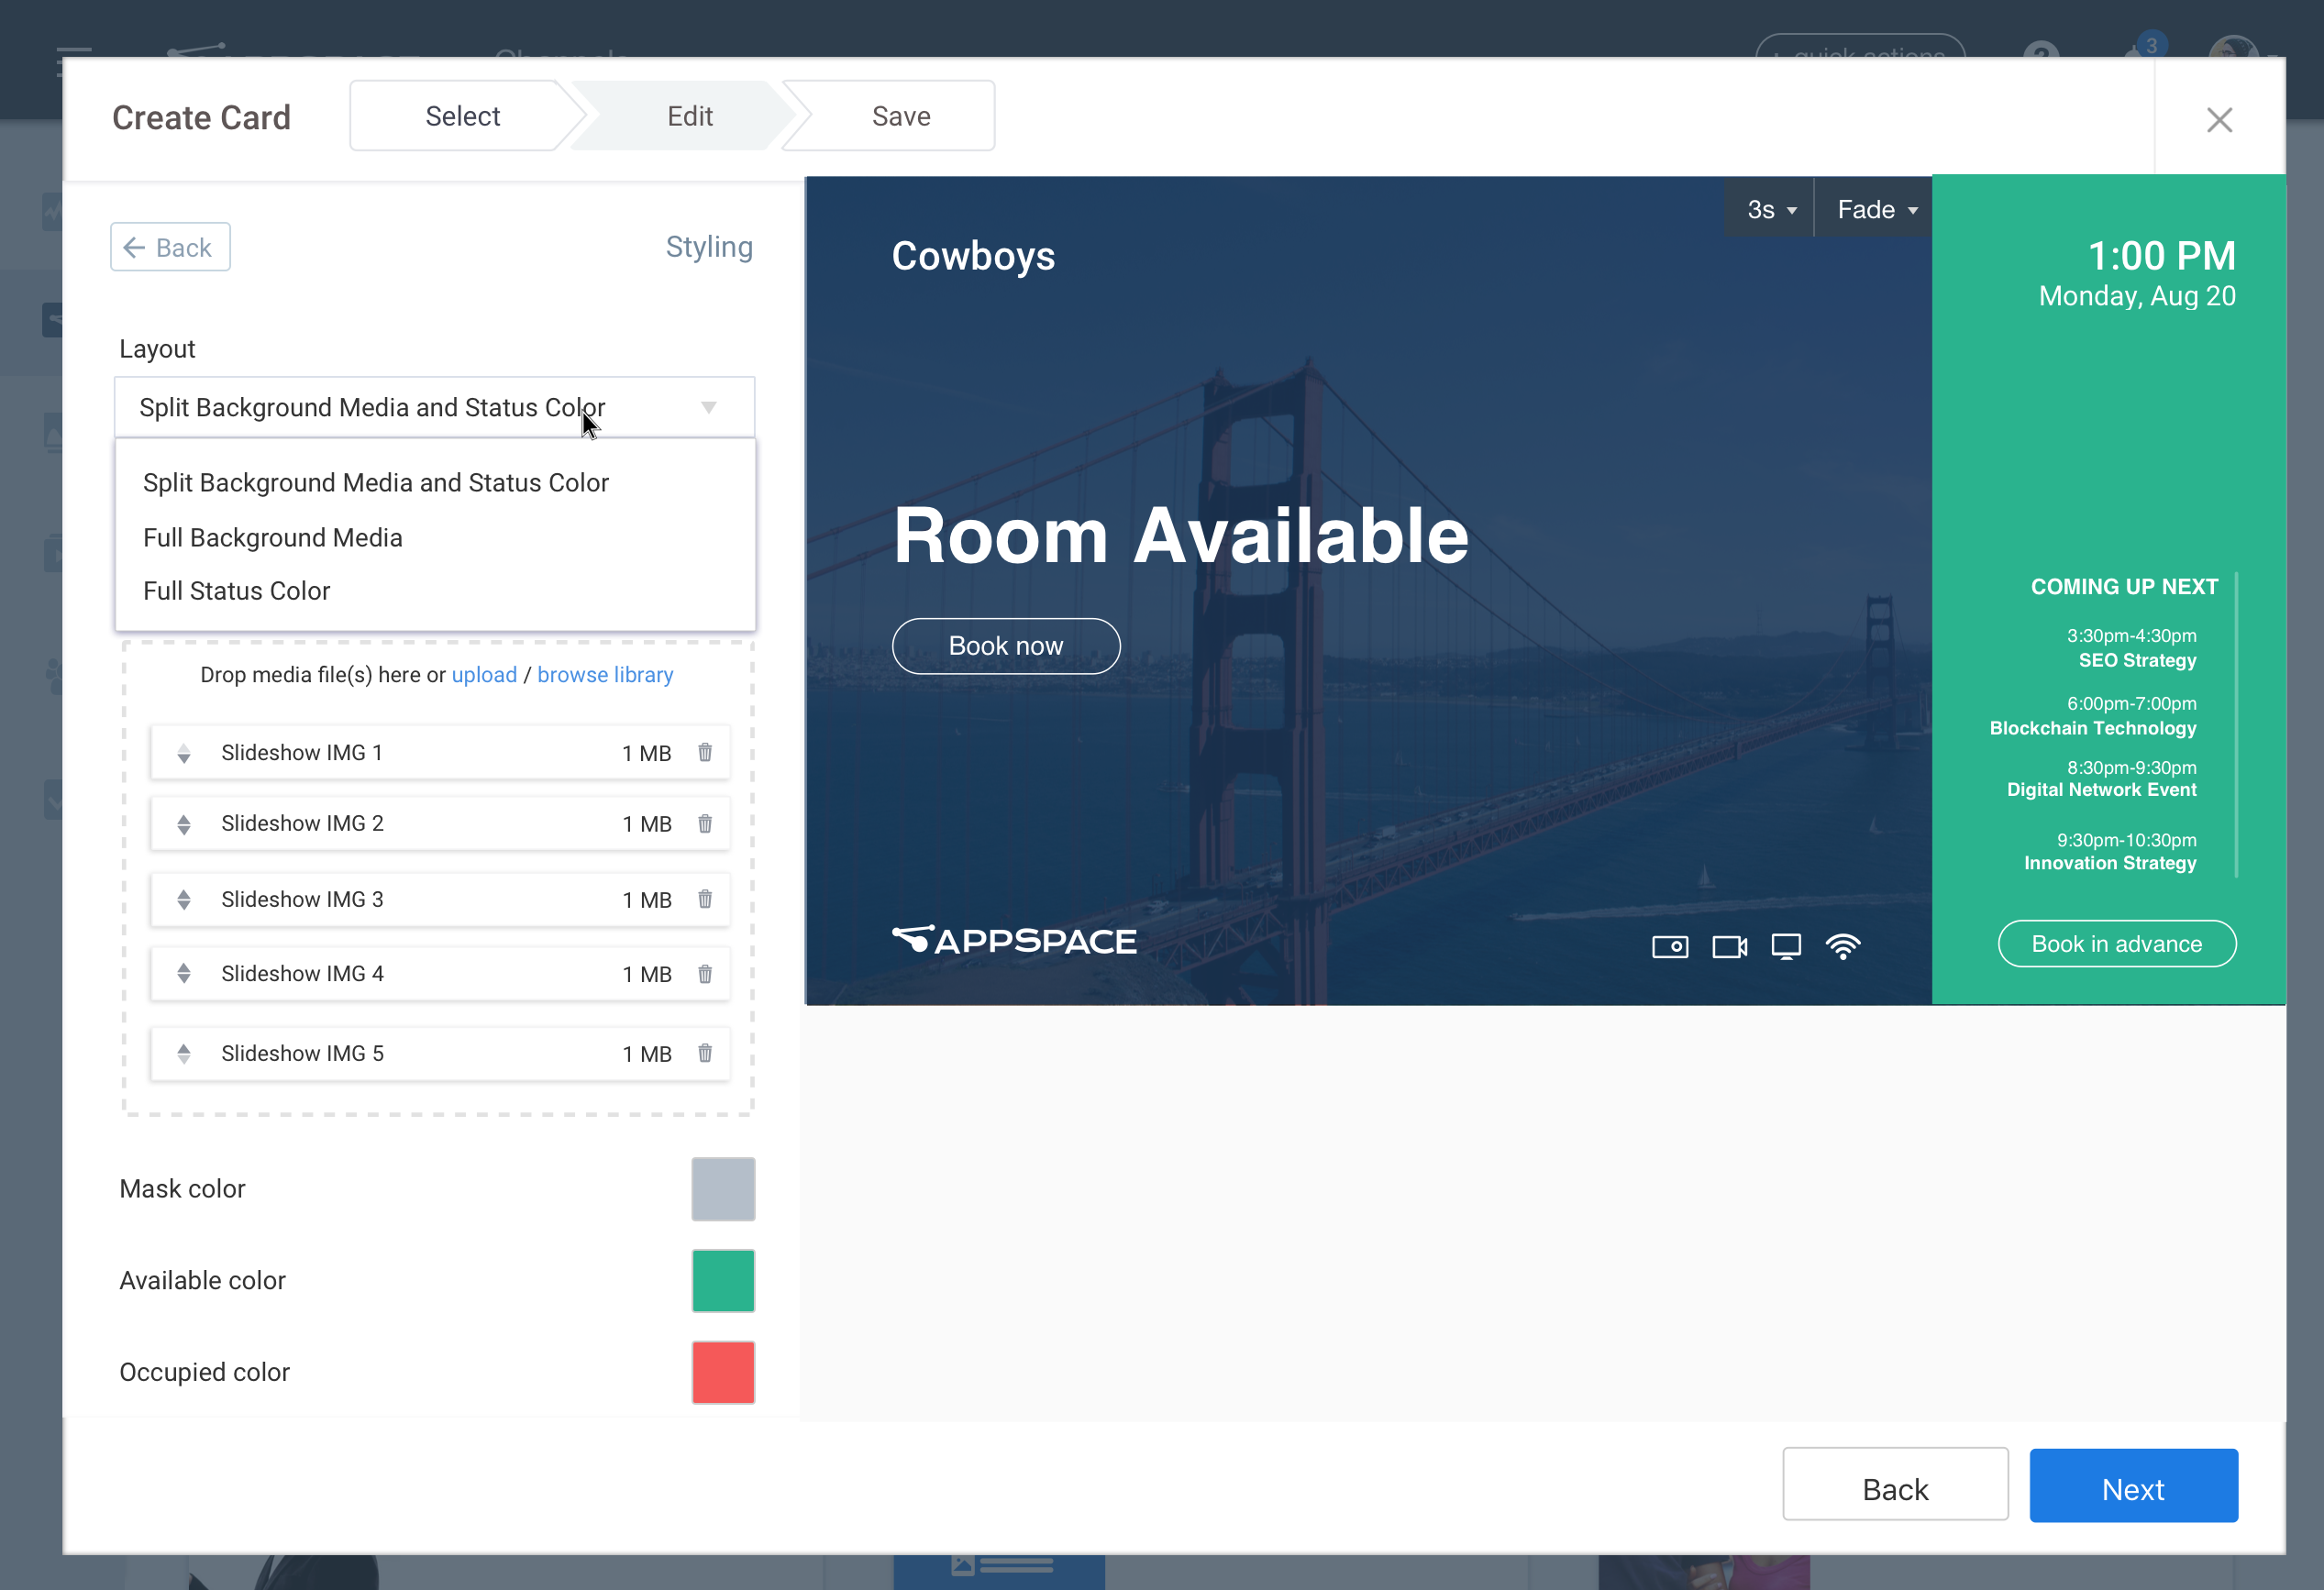Click the Slideshow IMG 5 file name
Image resolution: width=2324 pixels, height=1590 pixels.
click(302, 1053)
